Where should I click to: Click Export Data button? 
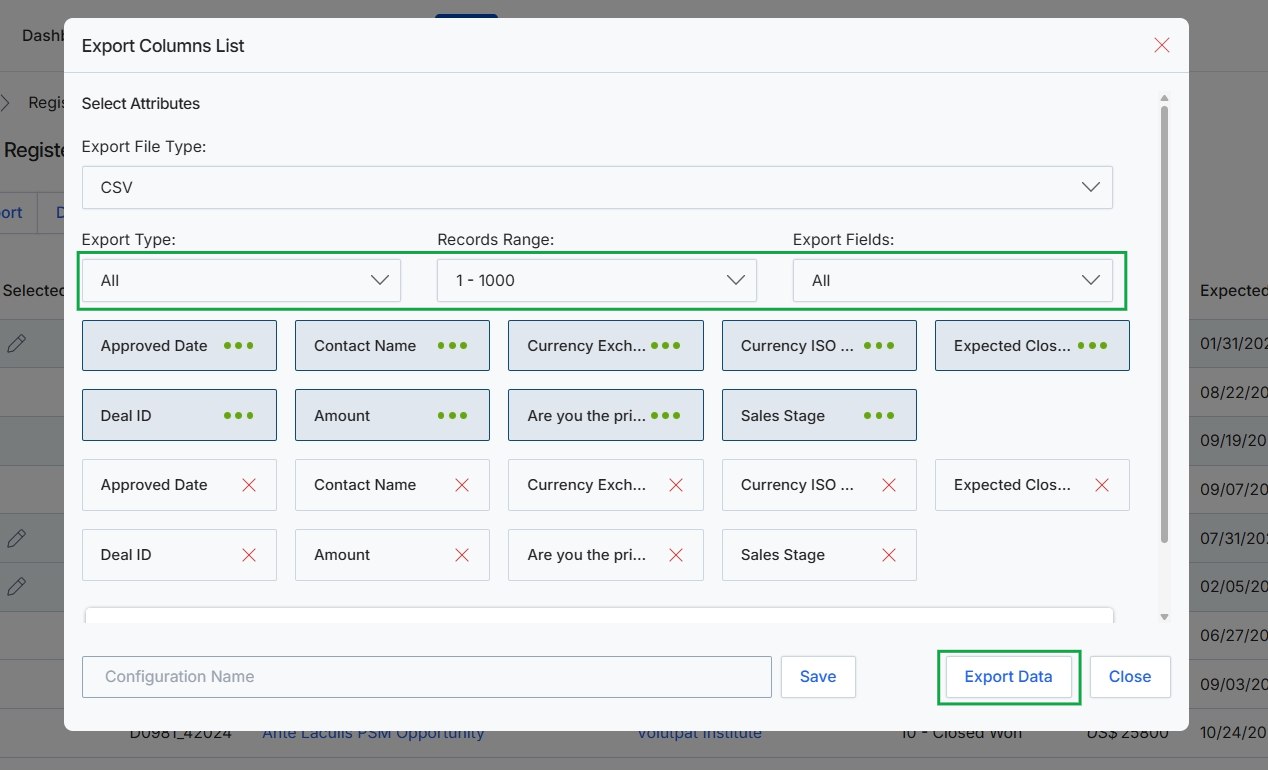pyautogui.click(x=1008, y=677)
